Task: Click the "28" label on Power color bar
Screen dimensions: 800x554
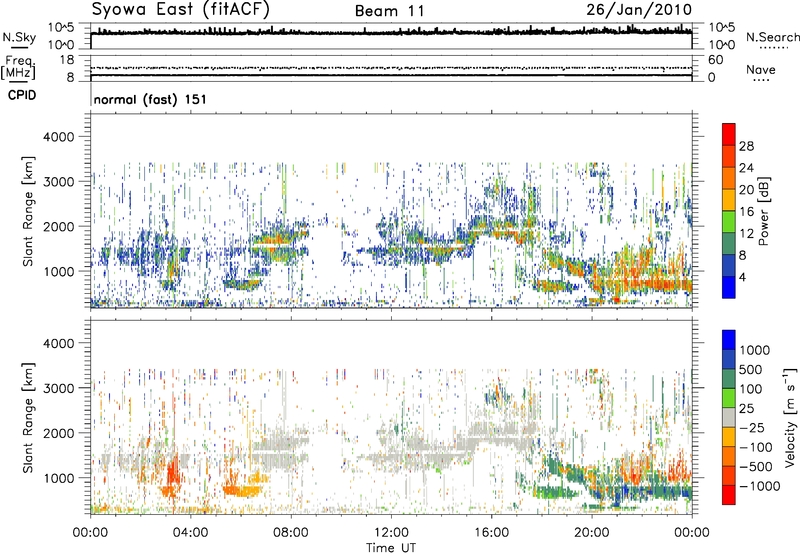Action: click(x=746, y=146)
